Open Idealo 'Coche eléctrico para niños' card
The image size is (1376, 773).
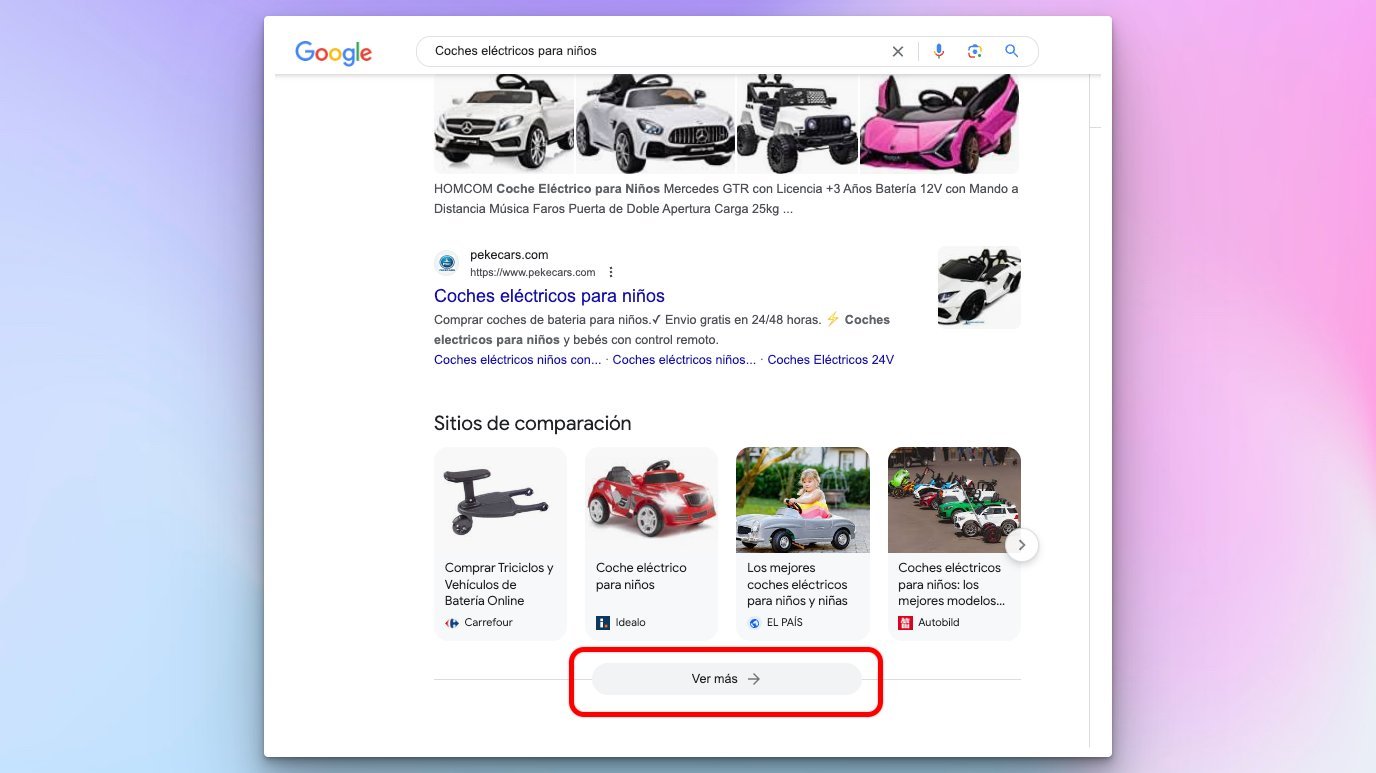[x=651, y=543]
